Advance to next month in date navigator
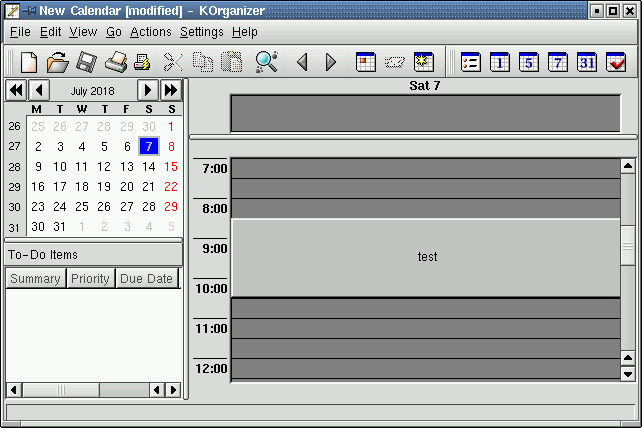 [x=147, y=90]
